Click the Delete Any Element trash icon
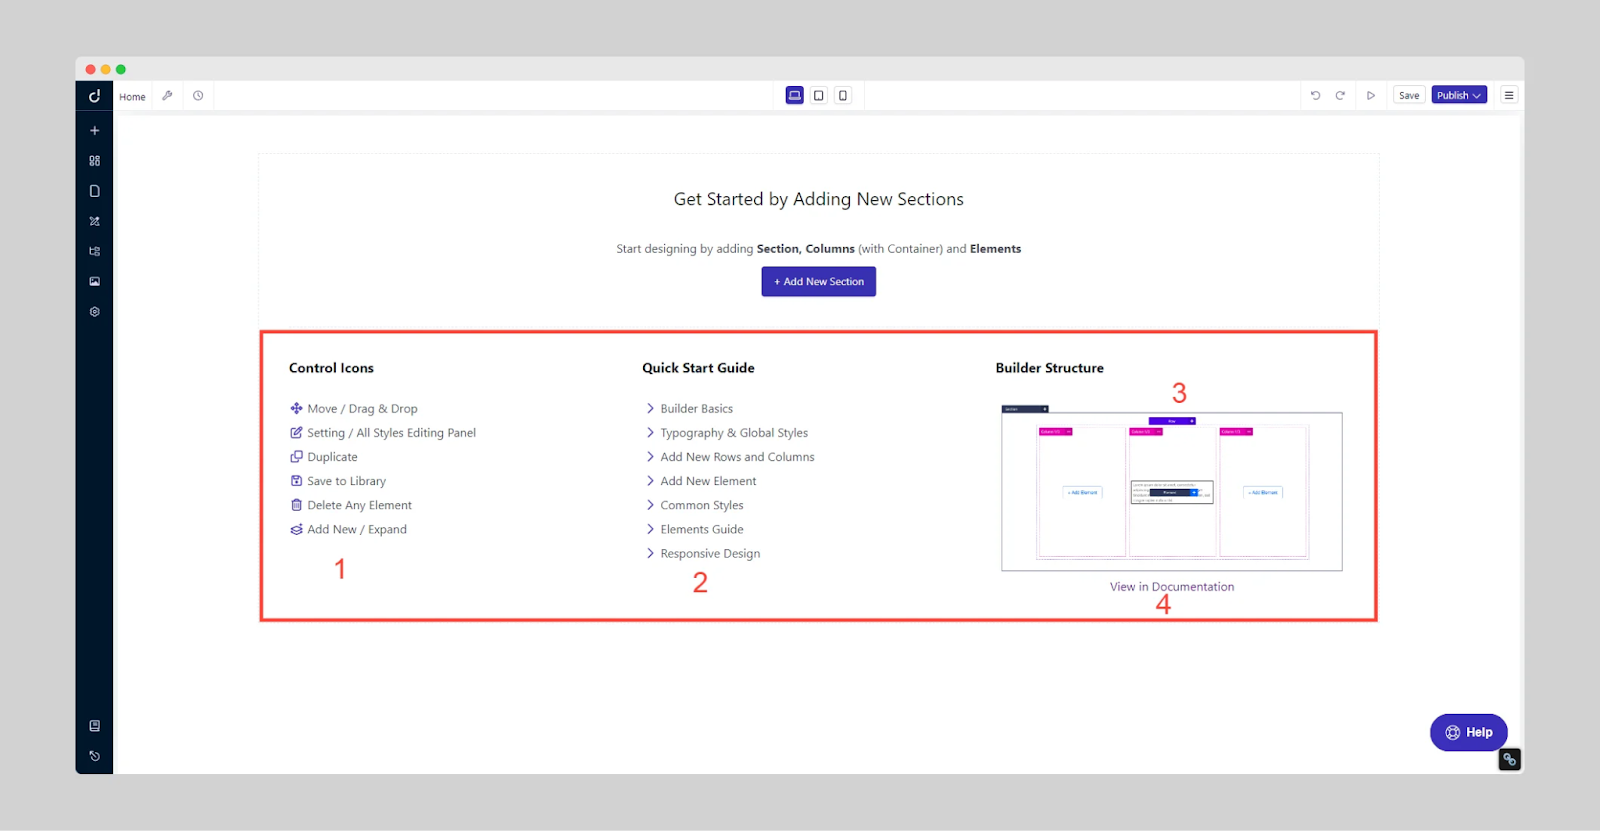The height and width of the screenshot is (831, 1600). click(296, 505)
